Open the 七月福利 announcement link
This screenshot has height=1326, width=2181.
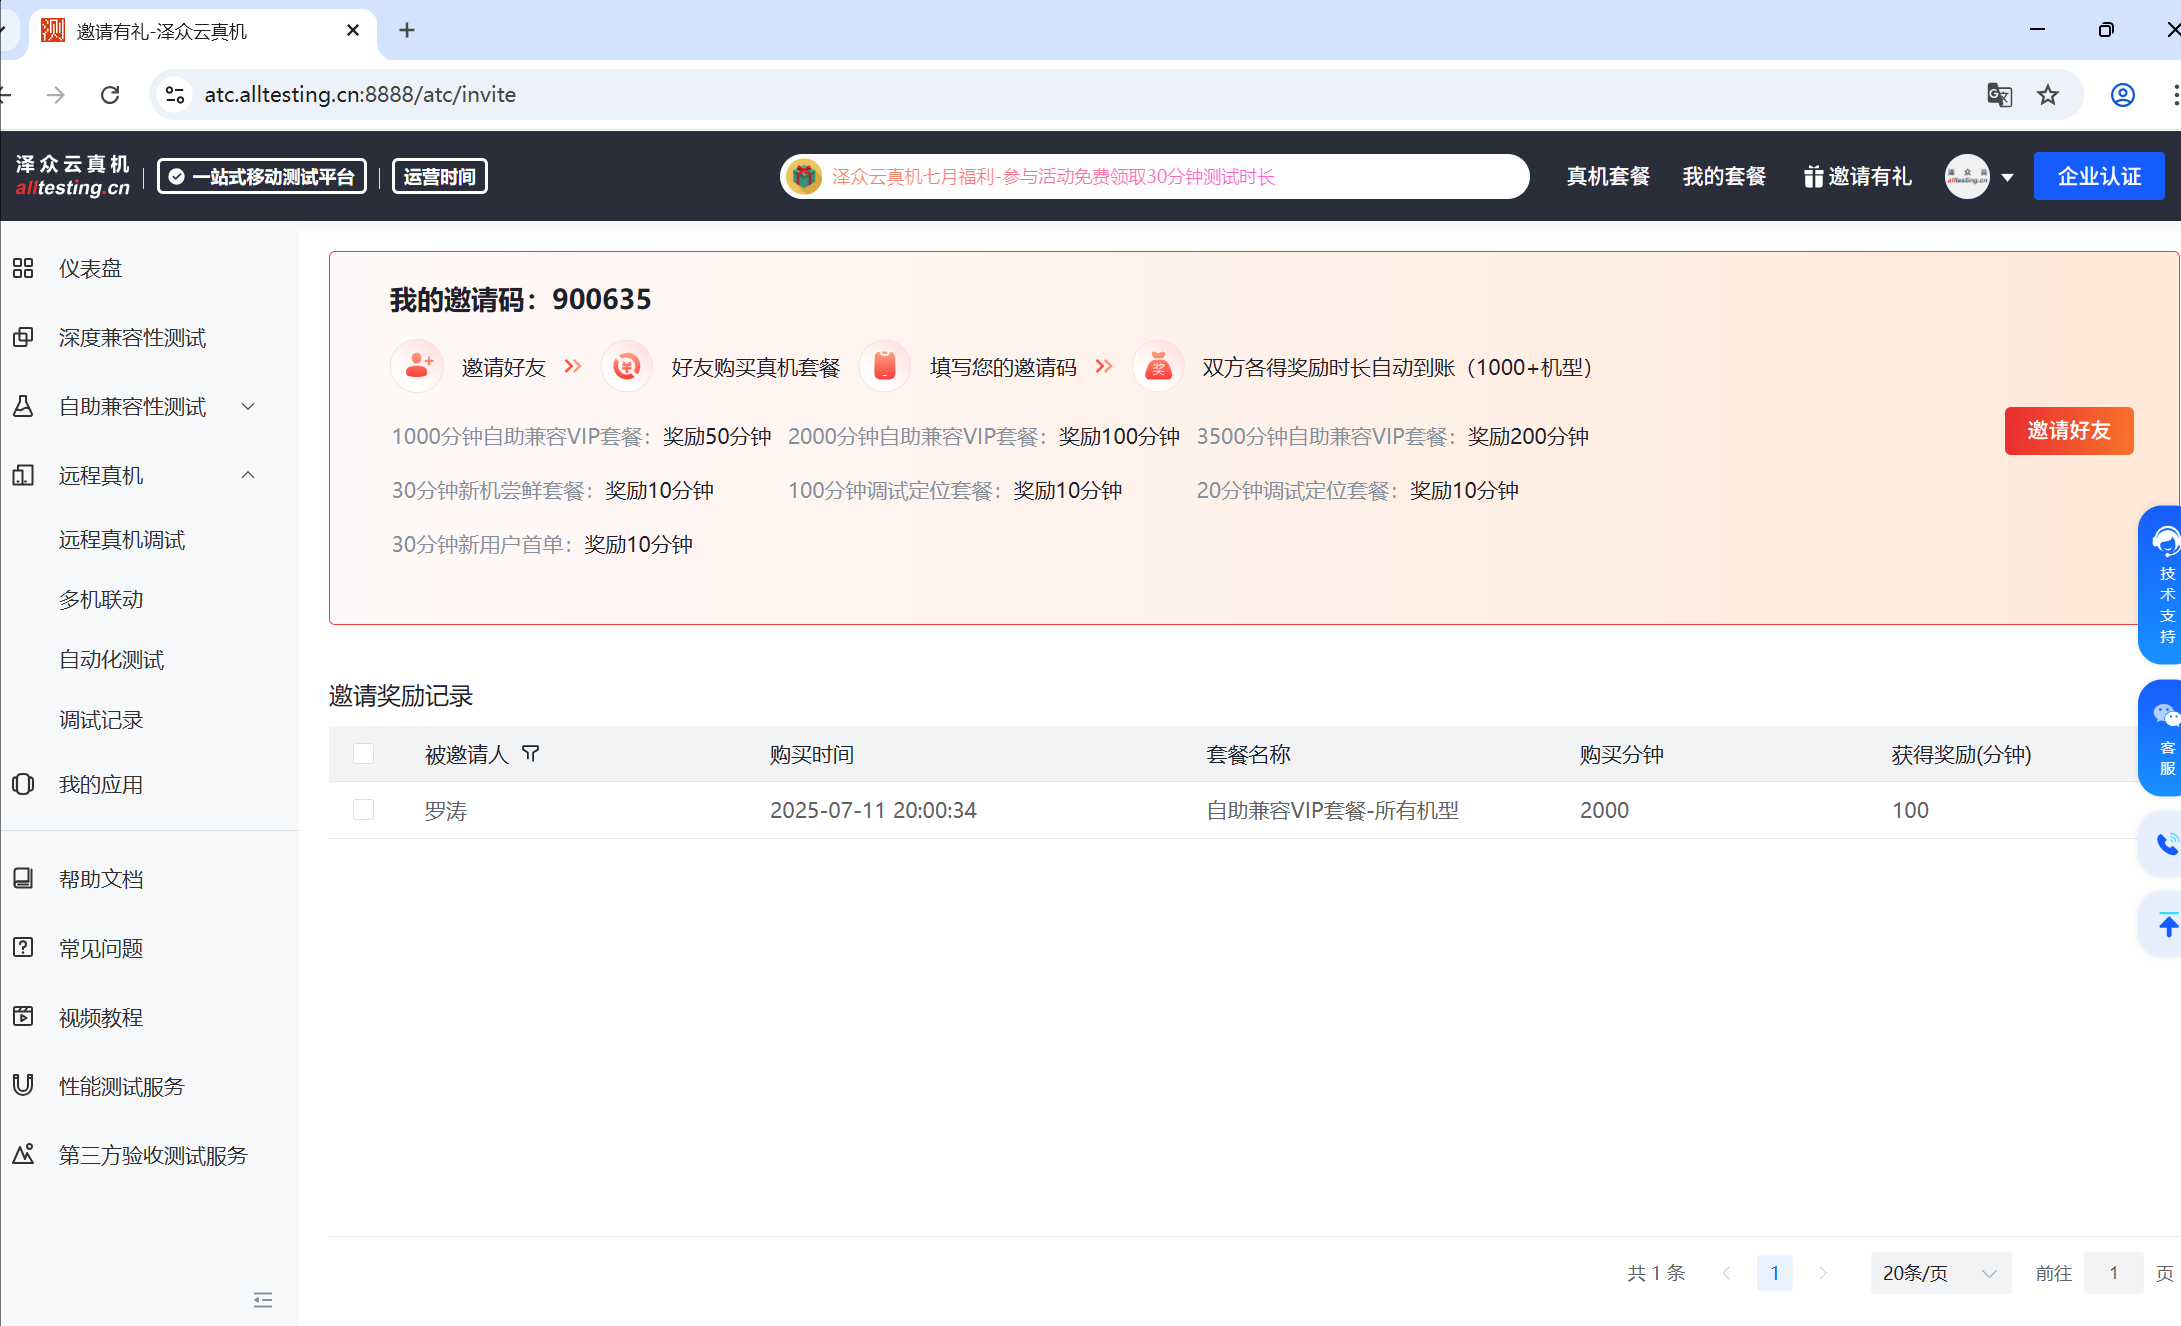(x=1053, y=177)
